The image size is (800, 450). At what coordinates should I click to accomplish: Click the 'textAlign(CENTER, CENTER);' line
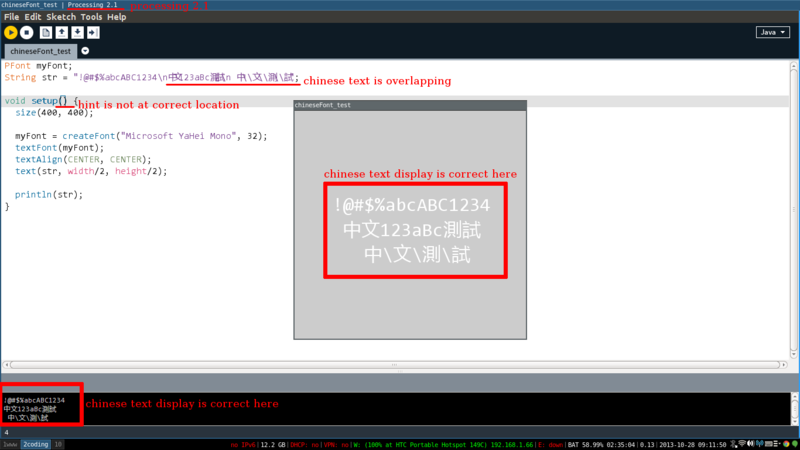click(83, 160)
